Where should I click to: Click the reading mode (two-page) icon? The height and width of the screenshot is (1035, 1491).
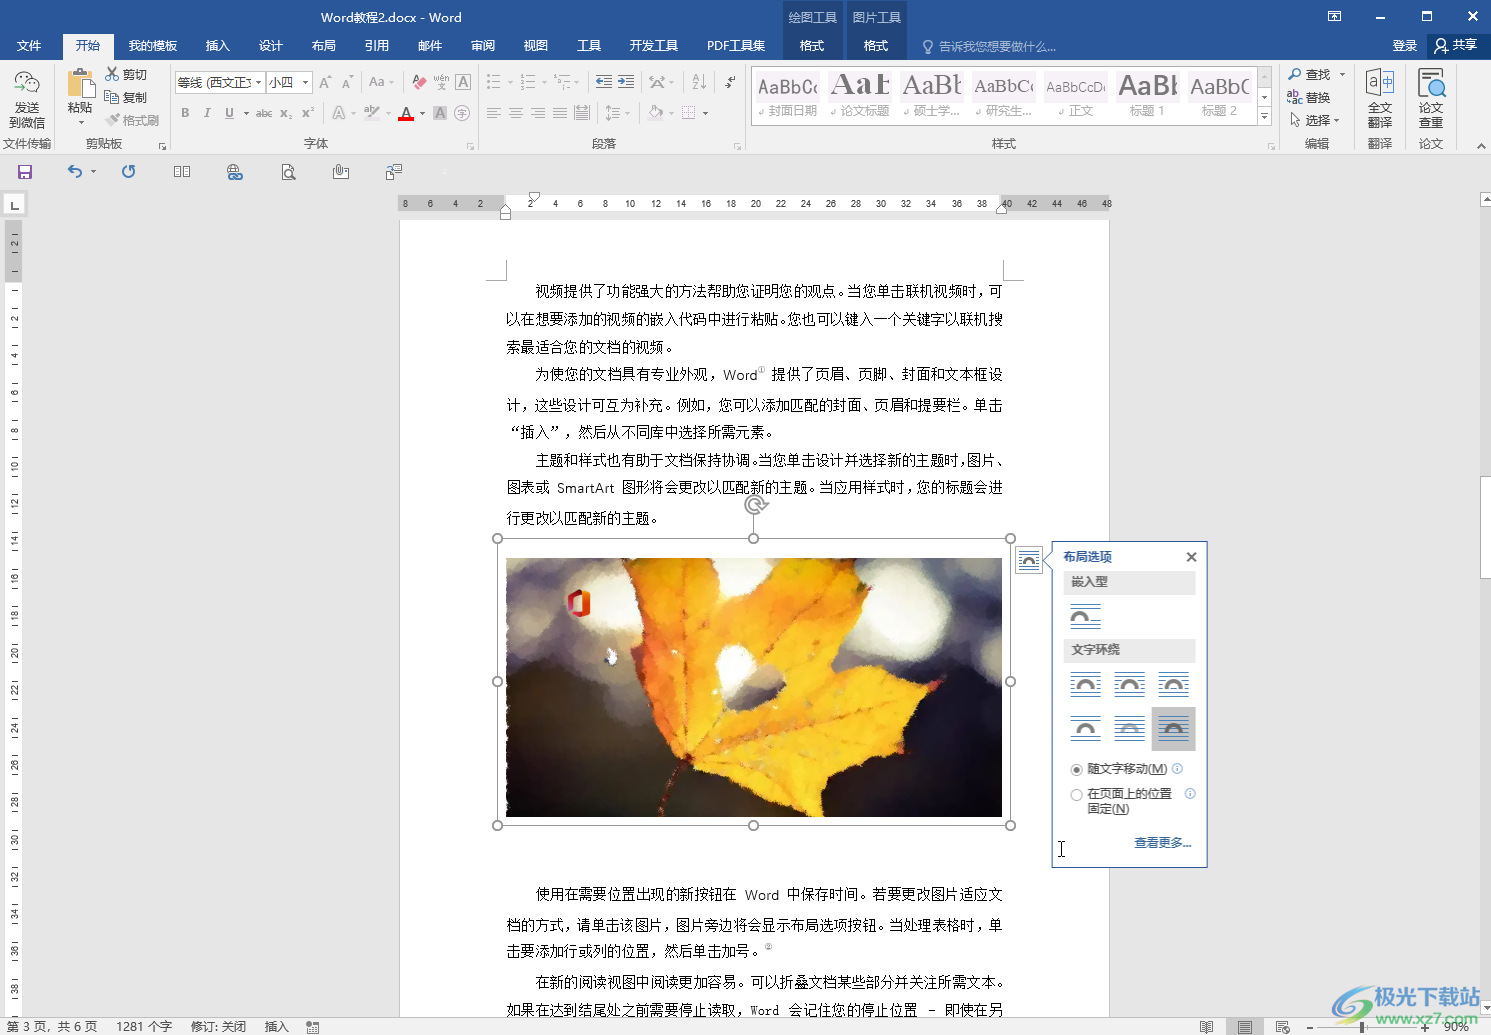click(182, 172)
